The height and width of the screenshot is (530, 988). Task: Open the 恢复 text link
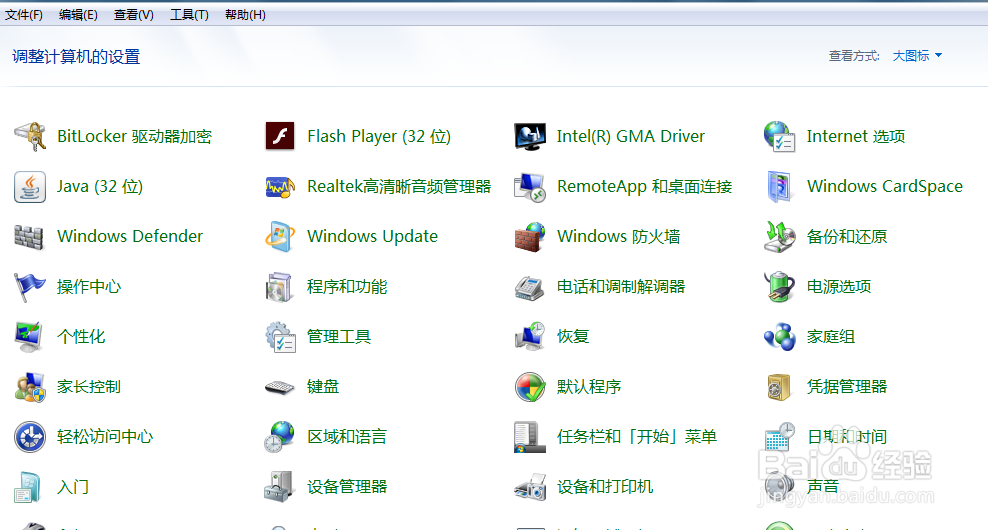573,337
